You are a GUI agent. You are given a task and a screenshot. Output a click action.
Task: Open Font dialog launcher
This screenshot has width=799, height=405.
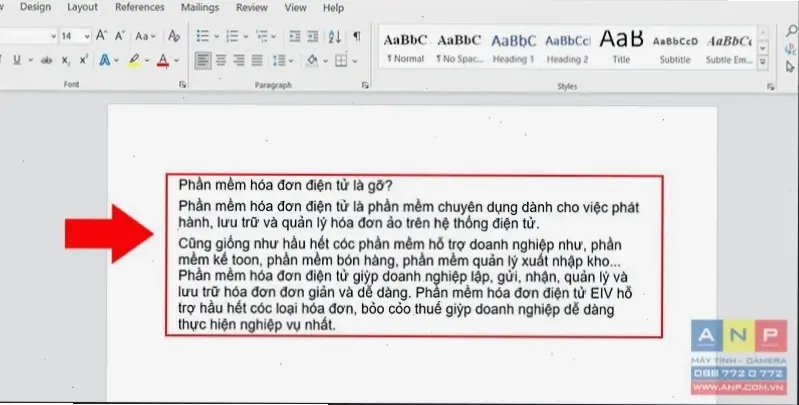tap(182, 85)
